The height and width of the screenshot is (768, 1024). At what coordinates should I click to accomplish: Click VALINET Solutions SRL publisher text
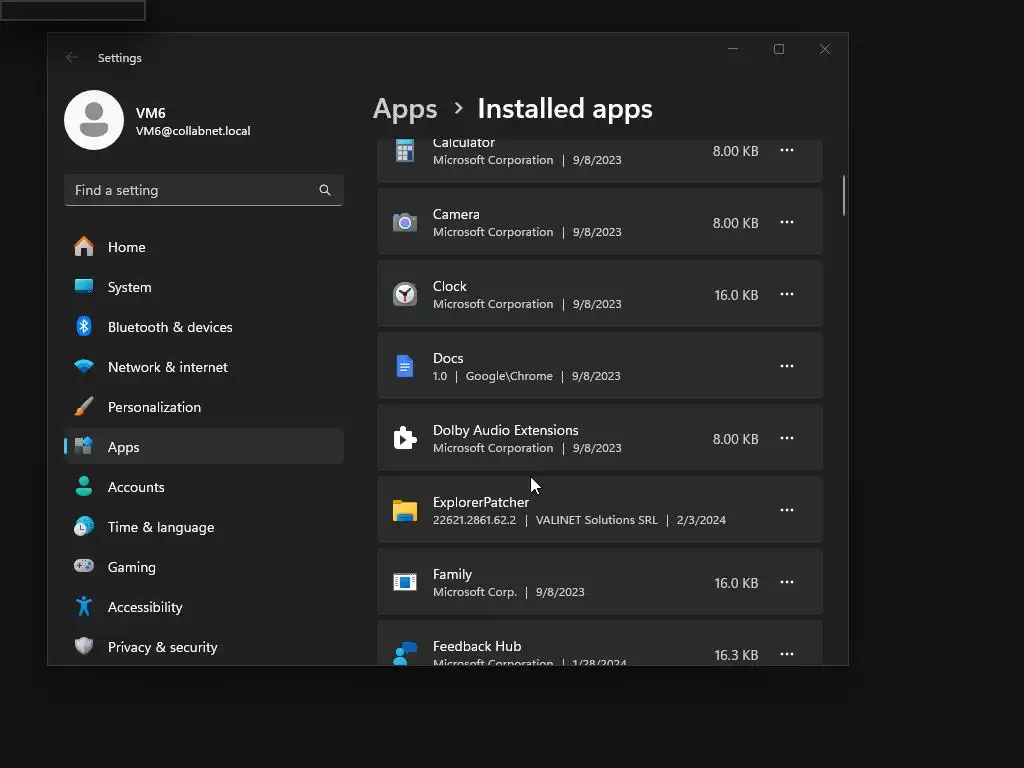(x=596, y=520)
